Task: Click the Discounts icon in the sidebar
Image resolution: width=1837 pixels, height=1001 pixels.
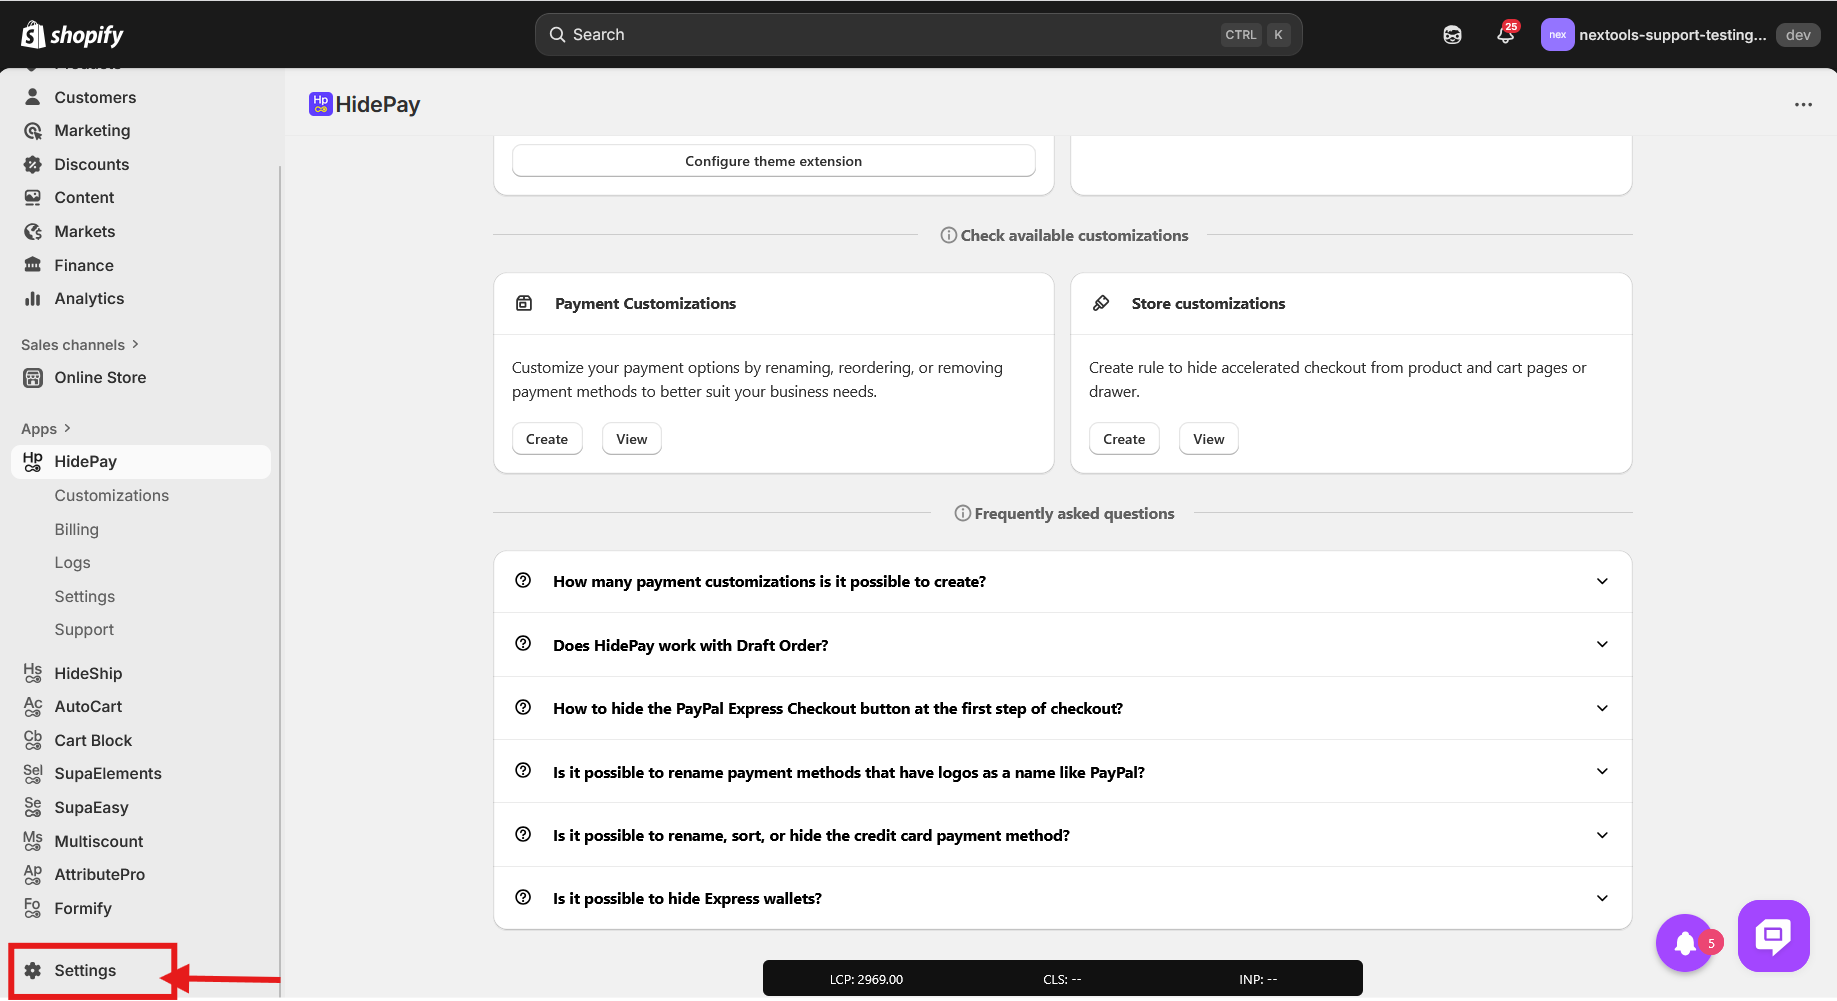Action: [33, 165]
